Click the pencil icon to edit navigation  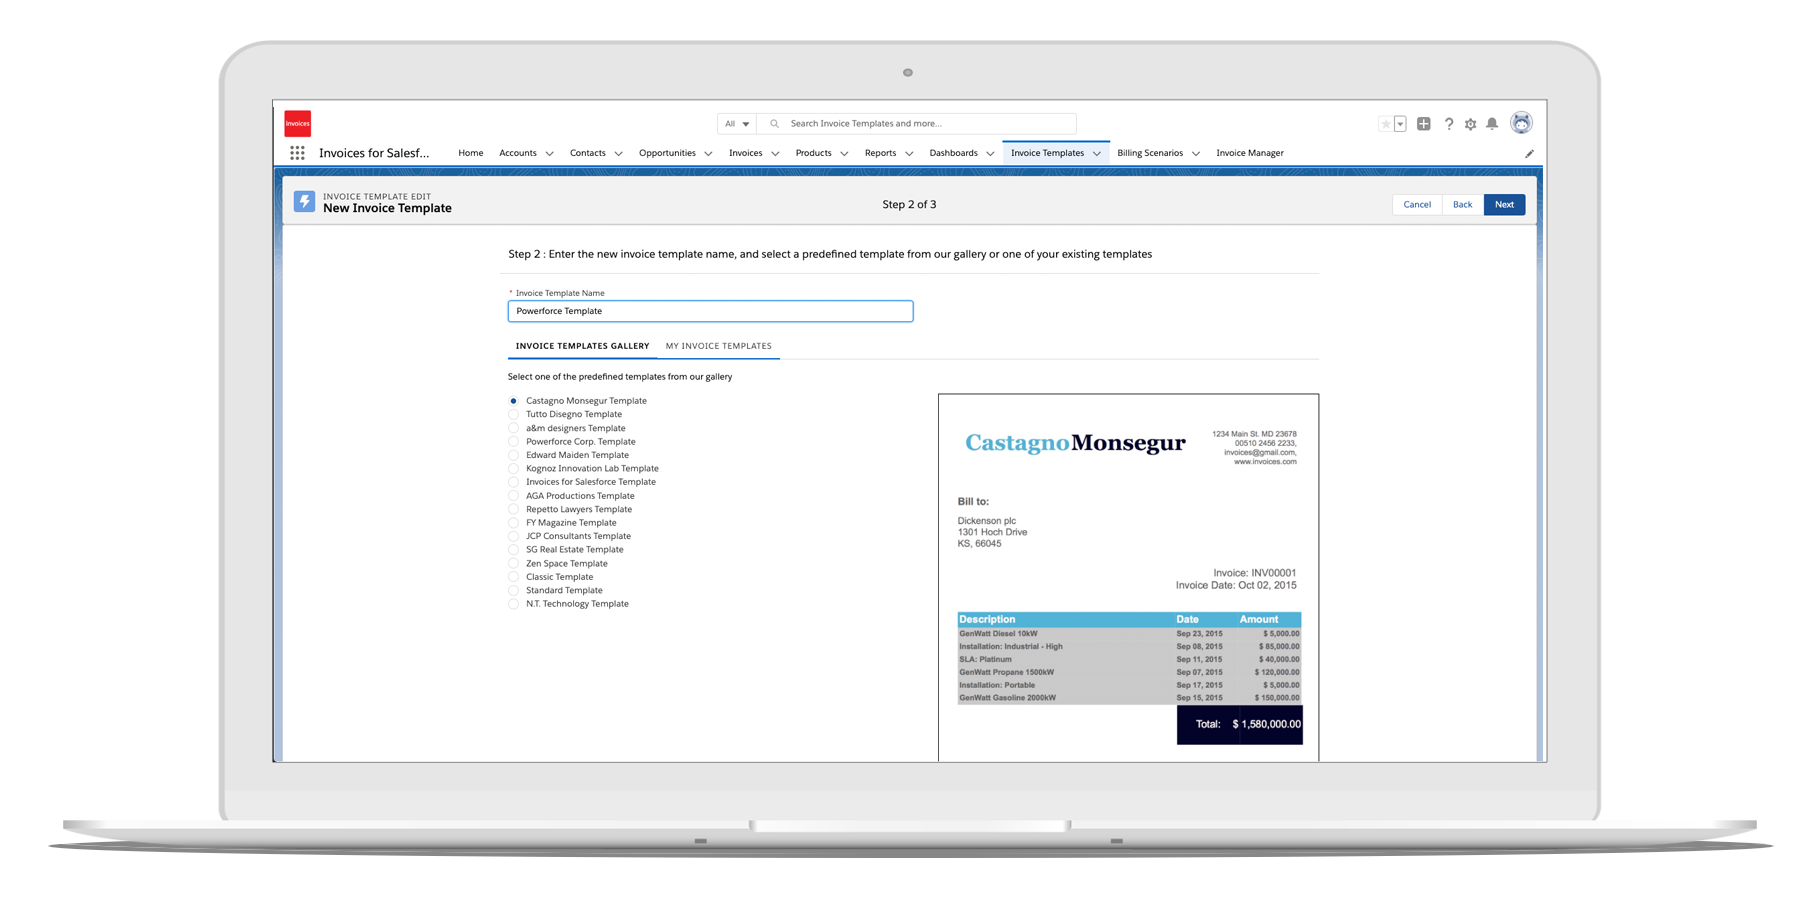(x=1529, y=154)
